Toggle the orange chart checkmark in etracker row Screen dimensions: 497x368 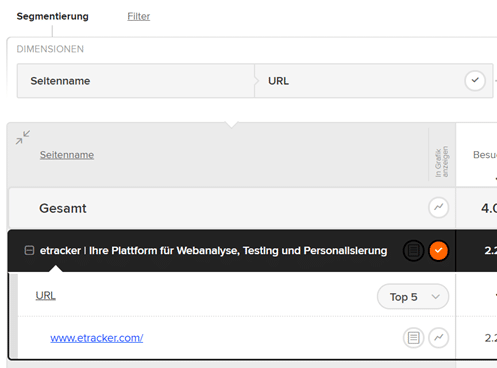(438, 250)
